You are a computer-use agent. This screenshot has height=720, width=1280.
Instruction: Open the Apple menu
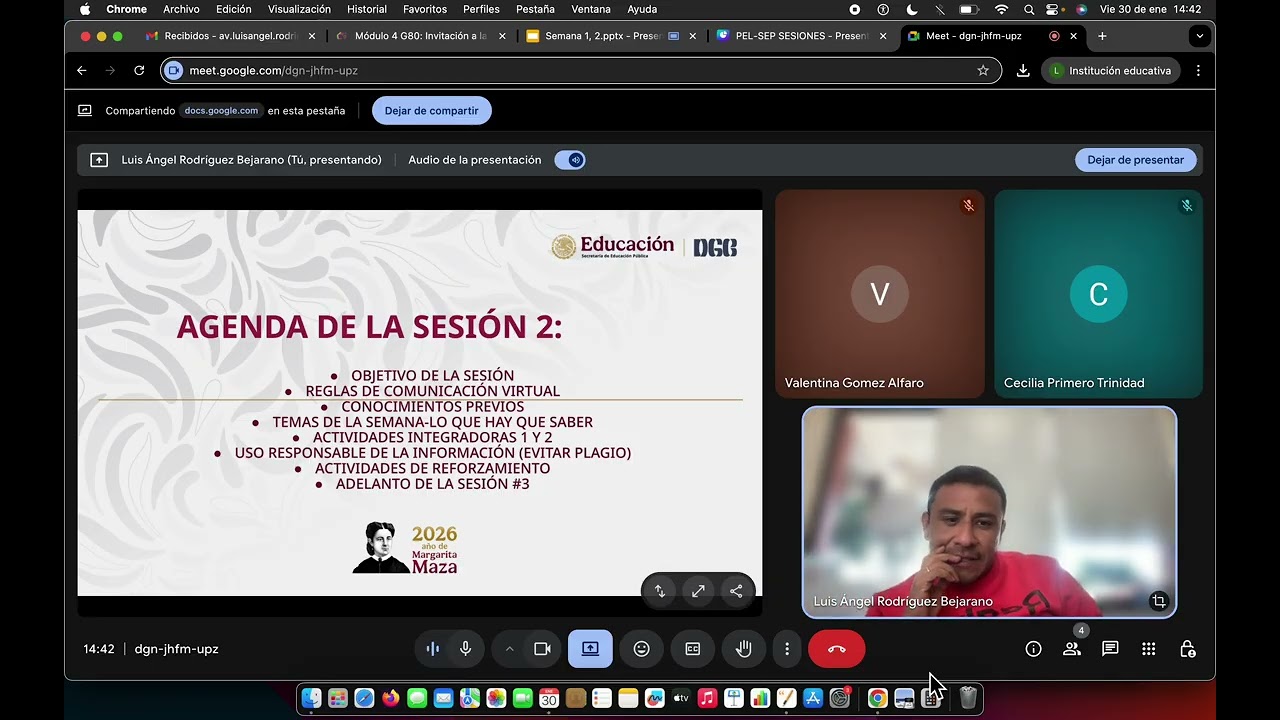[x=85, y=9]
